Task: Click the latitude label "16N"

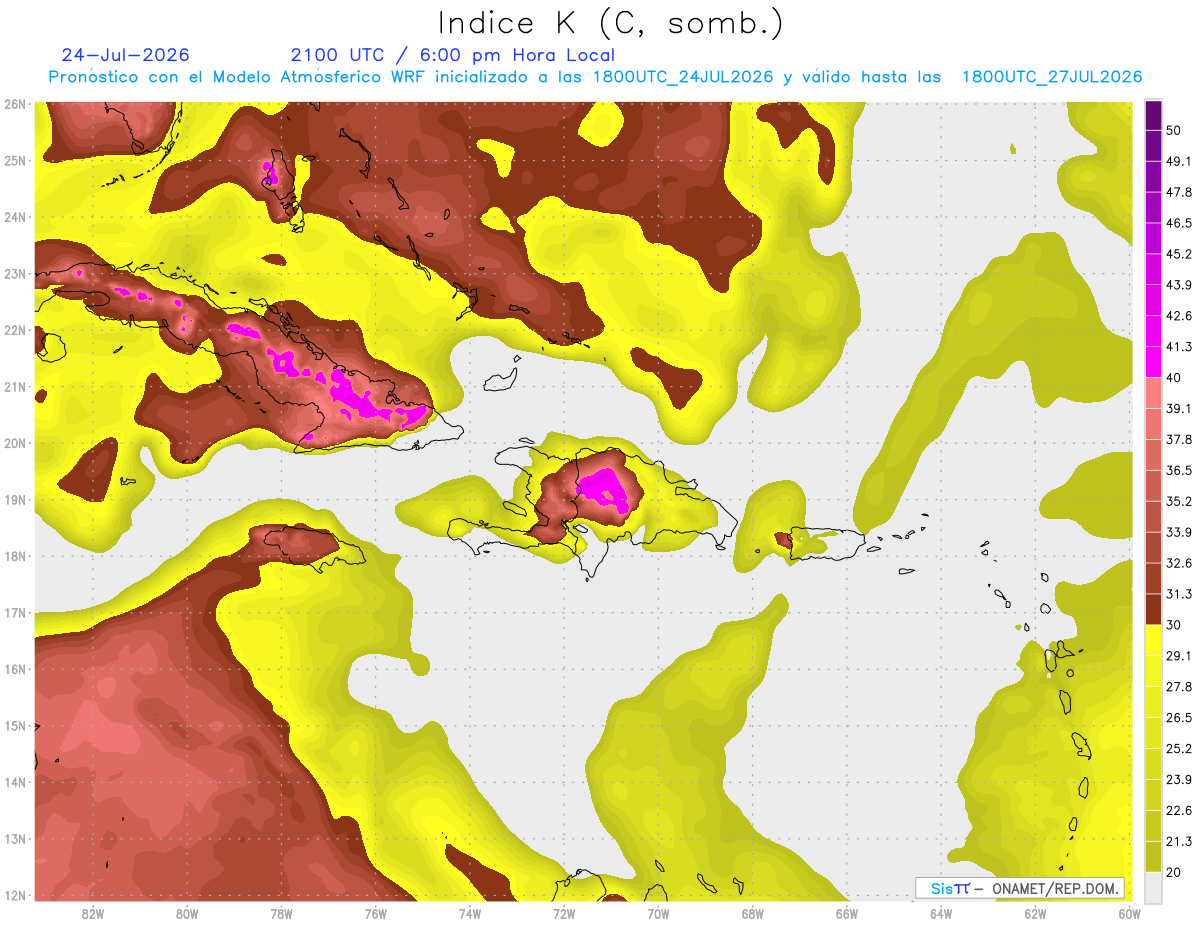Action: (x=15, y=669)
